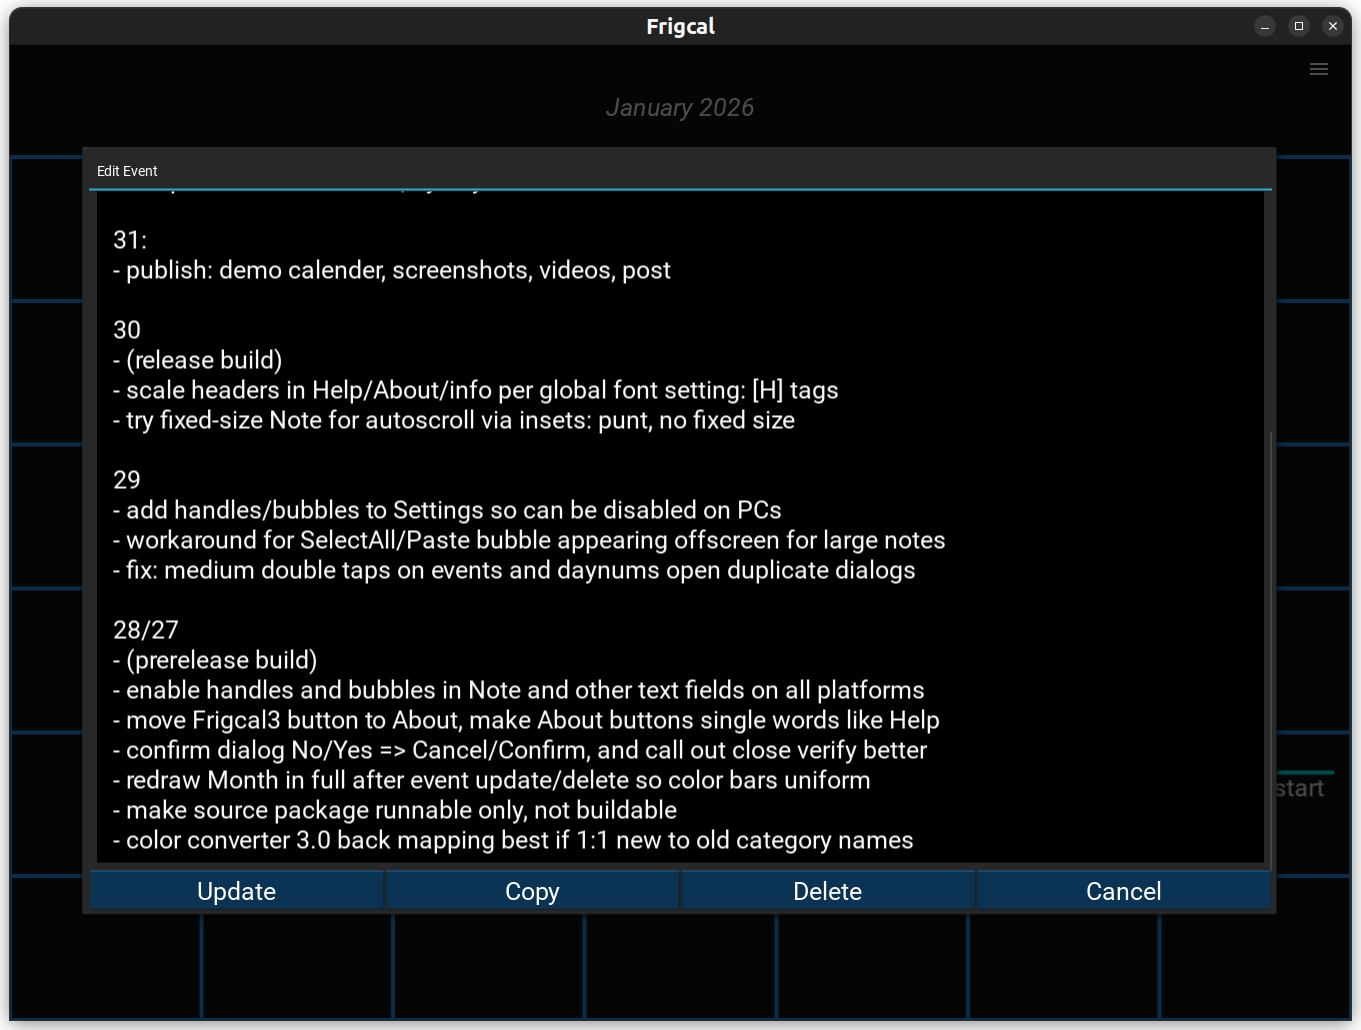The height and width of the screenshot is (1030, 1361).
Task: Minimize the Frigcal window
Action: 1265,27
